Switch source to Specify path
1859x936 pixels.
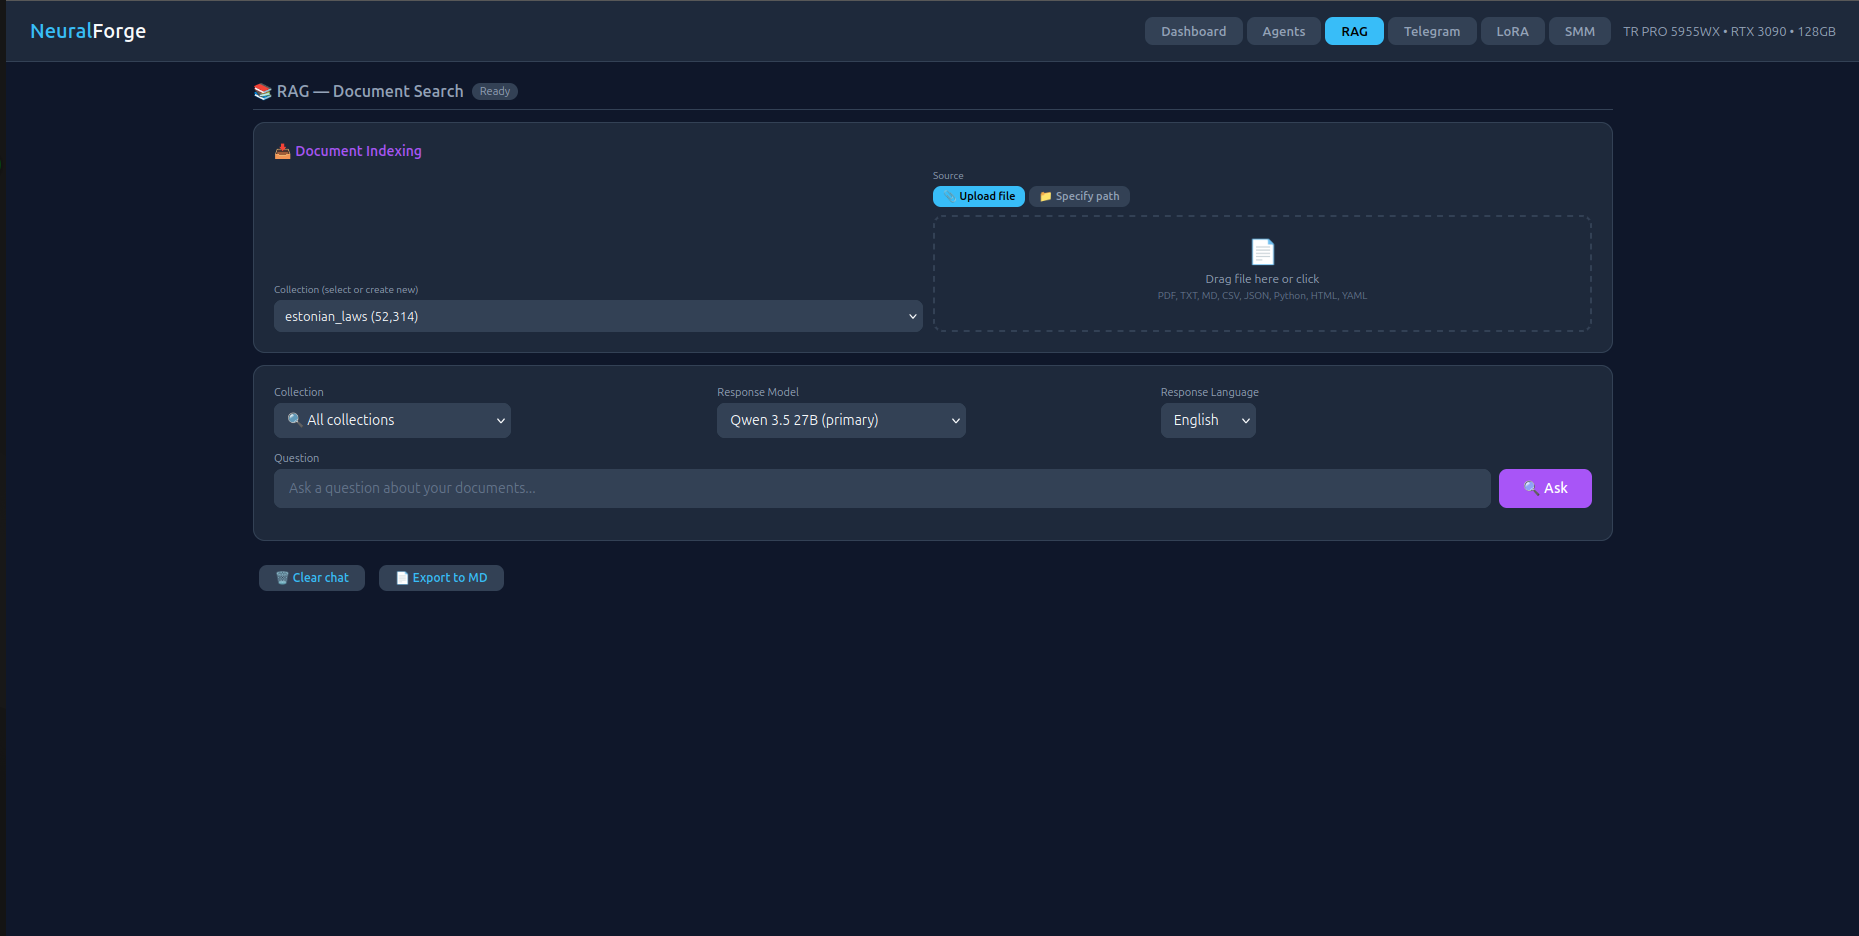coord(1079,196)
